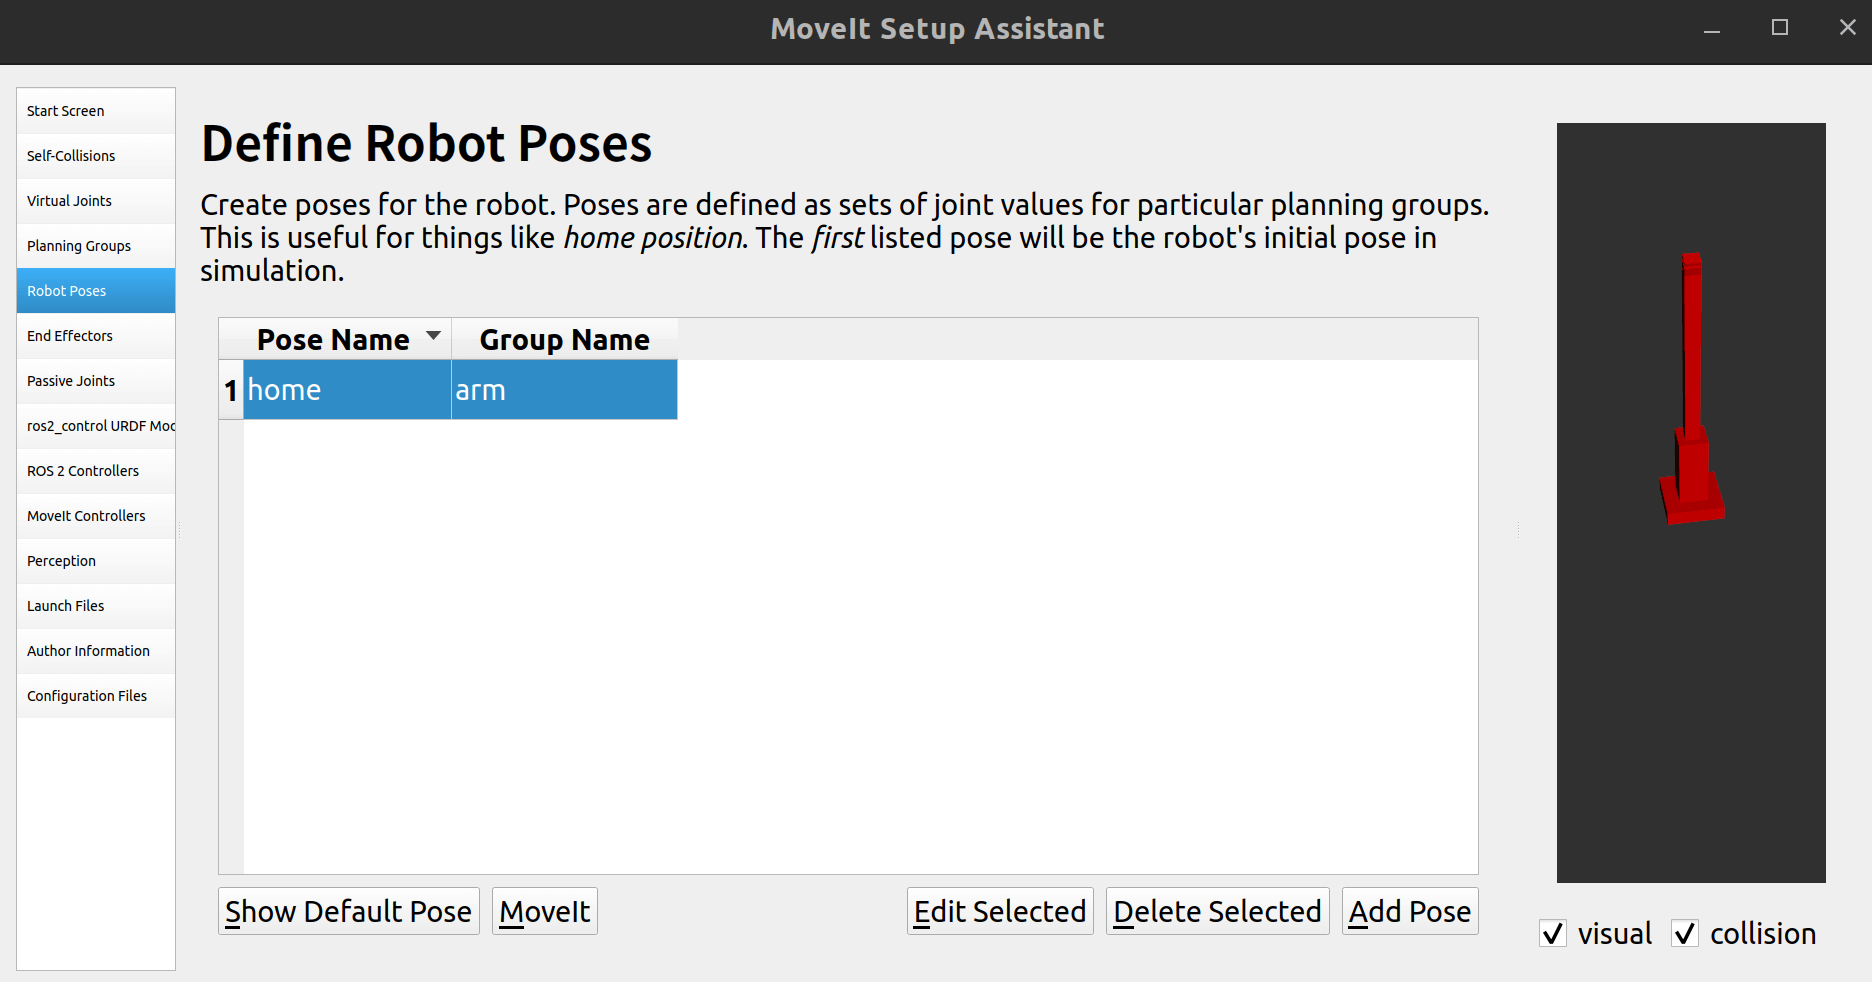Maximize the MoveIt Setup Assistant window

(1780, 28)
